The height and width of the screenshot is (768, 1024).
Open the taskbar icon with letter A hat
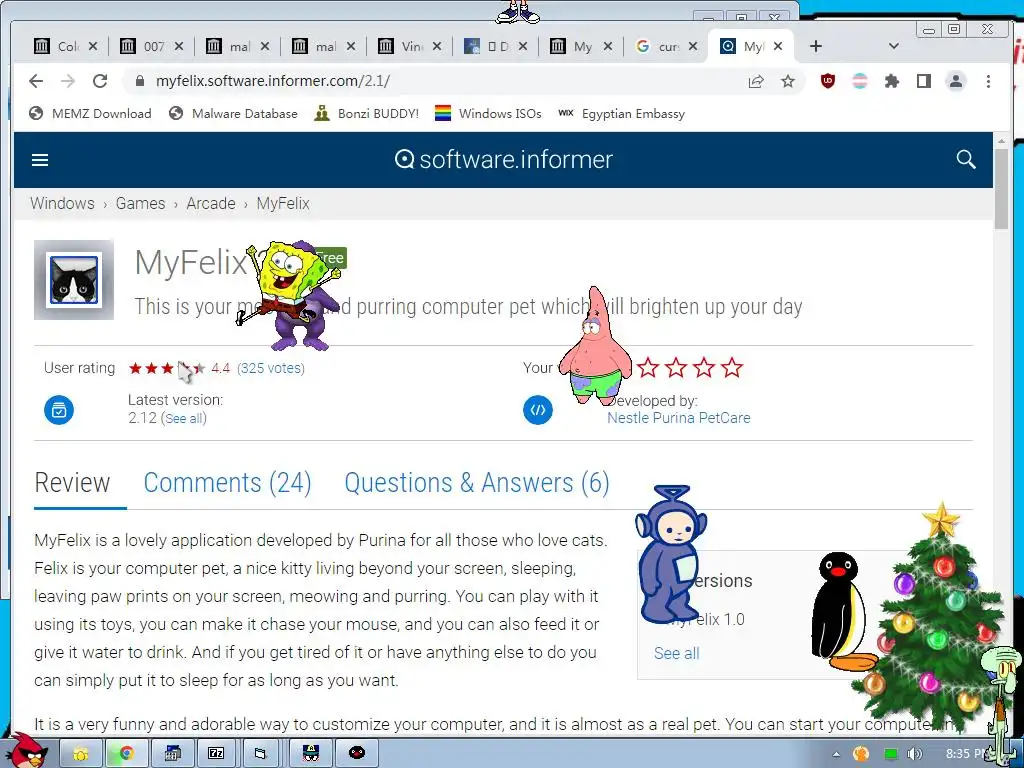coord(312,753)
